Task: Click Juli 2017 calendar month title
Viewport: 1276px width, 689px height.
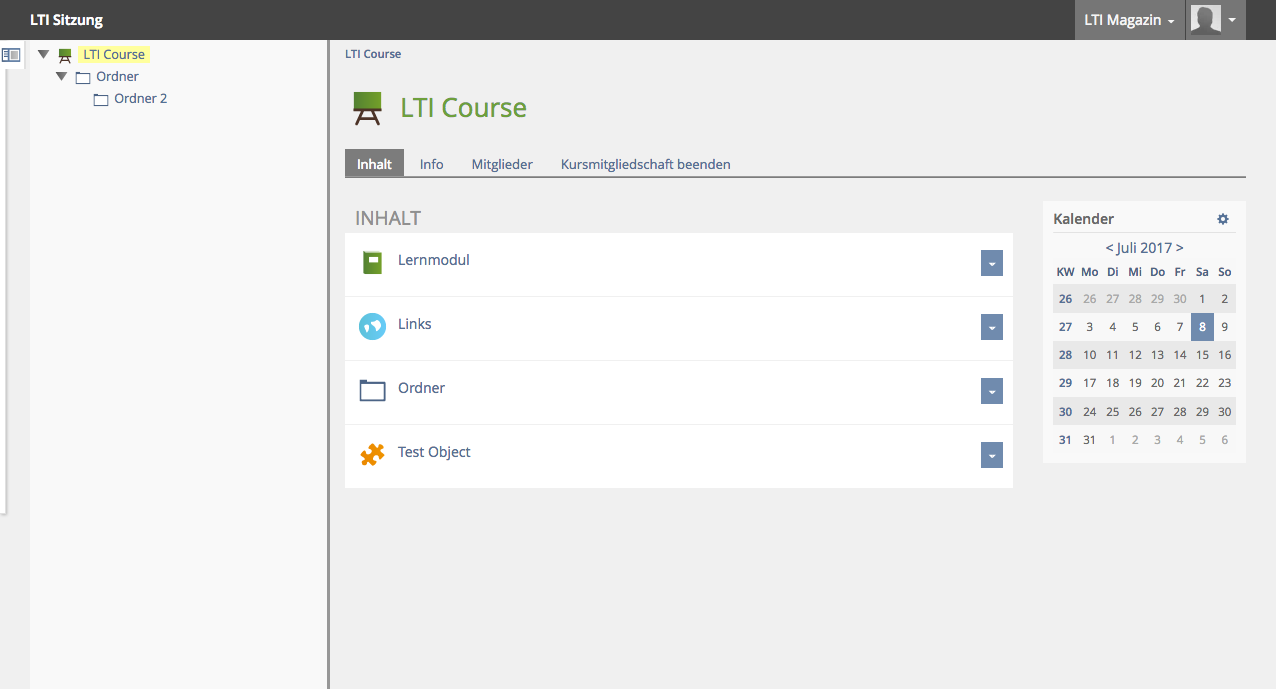Action: (x=1144, y=248)
